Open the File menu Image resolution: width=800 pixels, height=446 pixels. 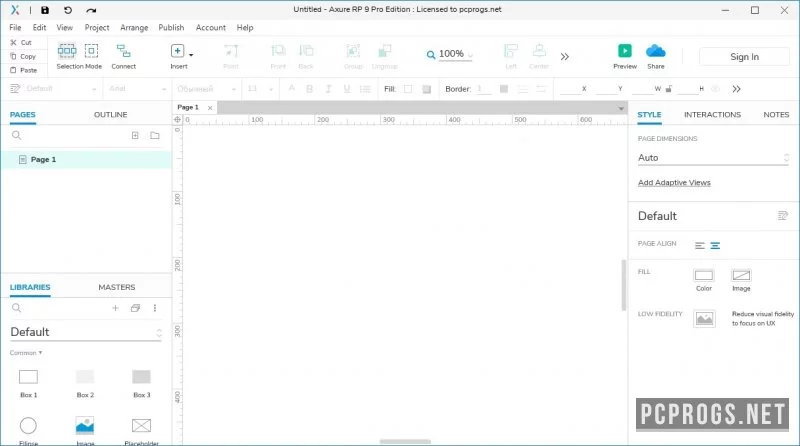[x=15, y=28]
